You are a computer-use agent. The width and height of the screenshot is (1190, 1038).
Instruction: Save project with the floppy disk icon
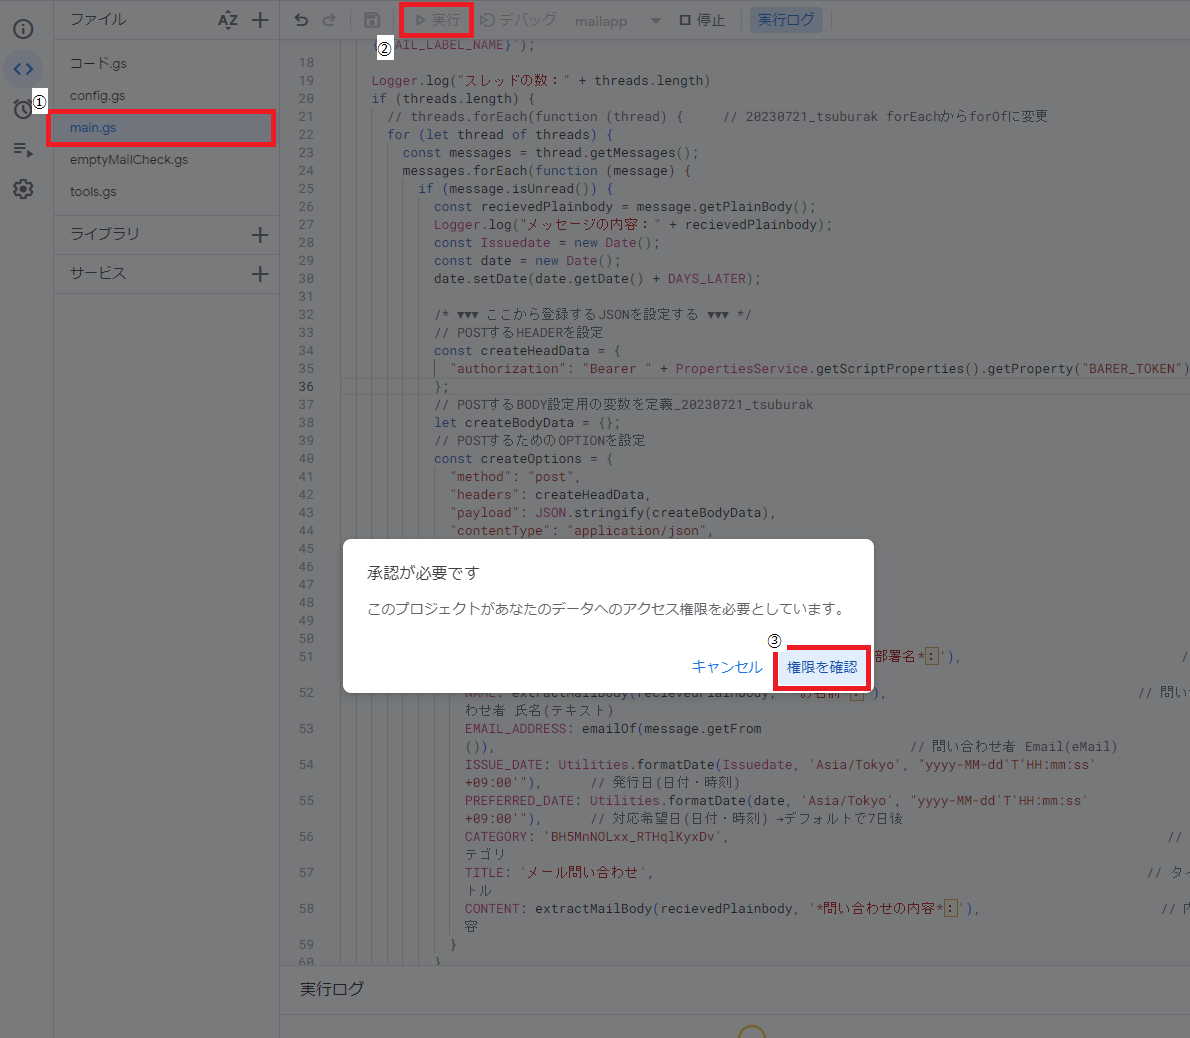pyautogui.click(x=372, y=20)
